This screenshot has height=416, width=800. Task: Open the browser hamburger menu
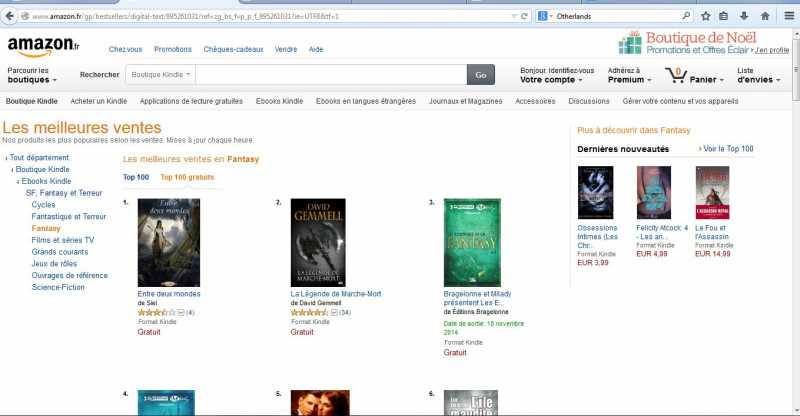click(x=789, y=16)
